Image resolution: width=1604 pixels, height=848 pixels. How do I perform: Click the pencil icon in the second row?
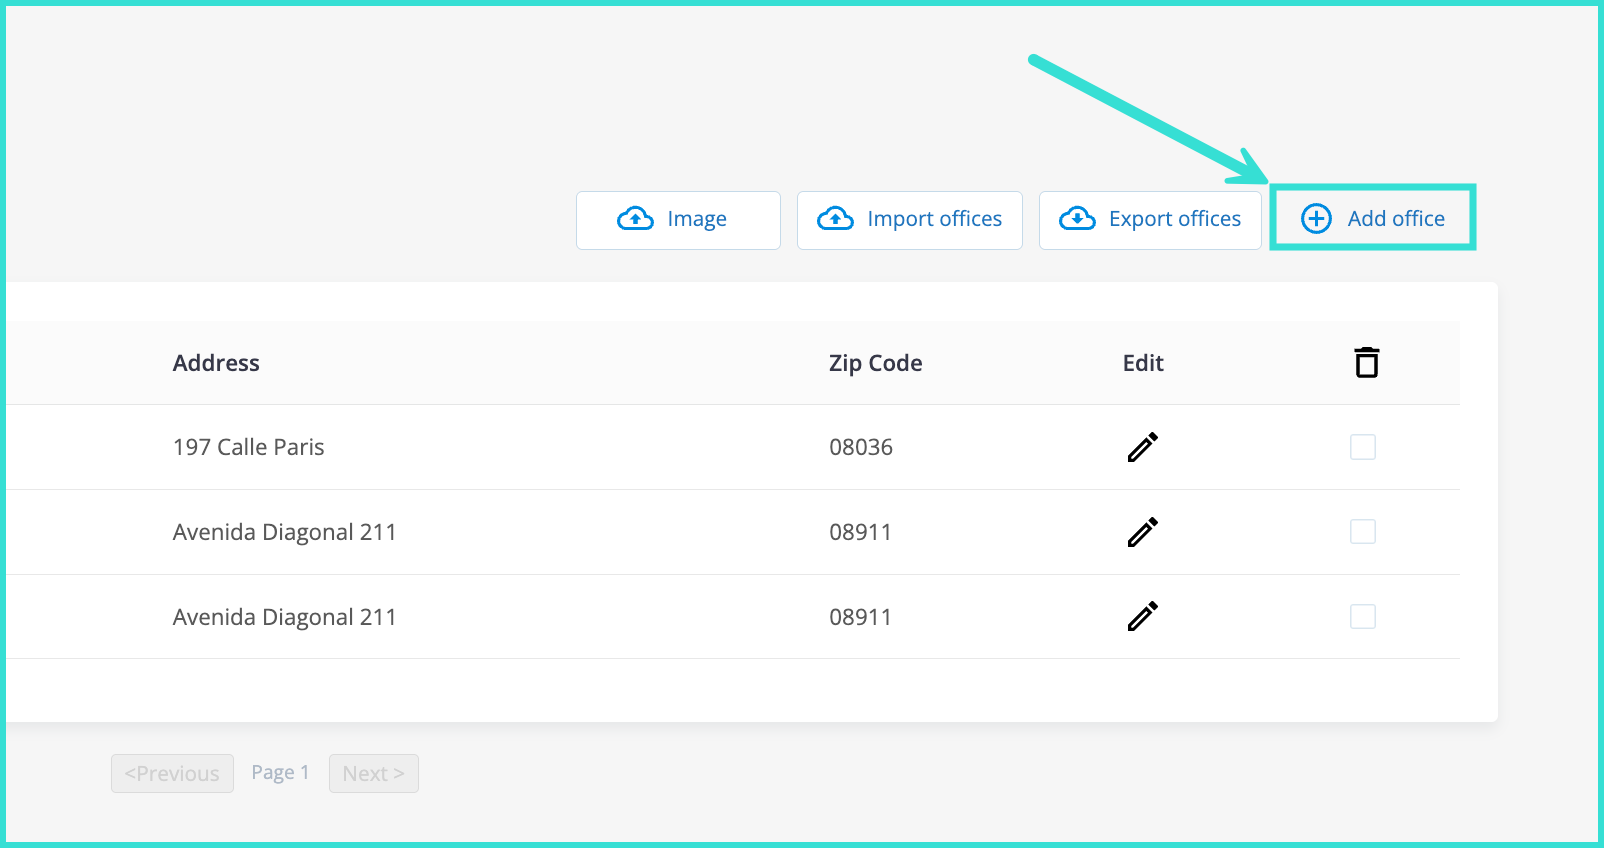point(1142,532)
